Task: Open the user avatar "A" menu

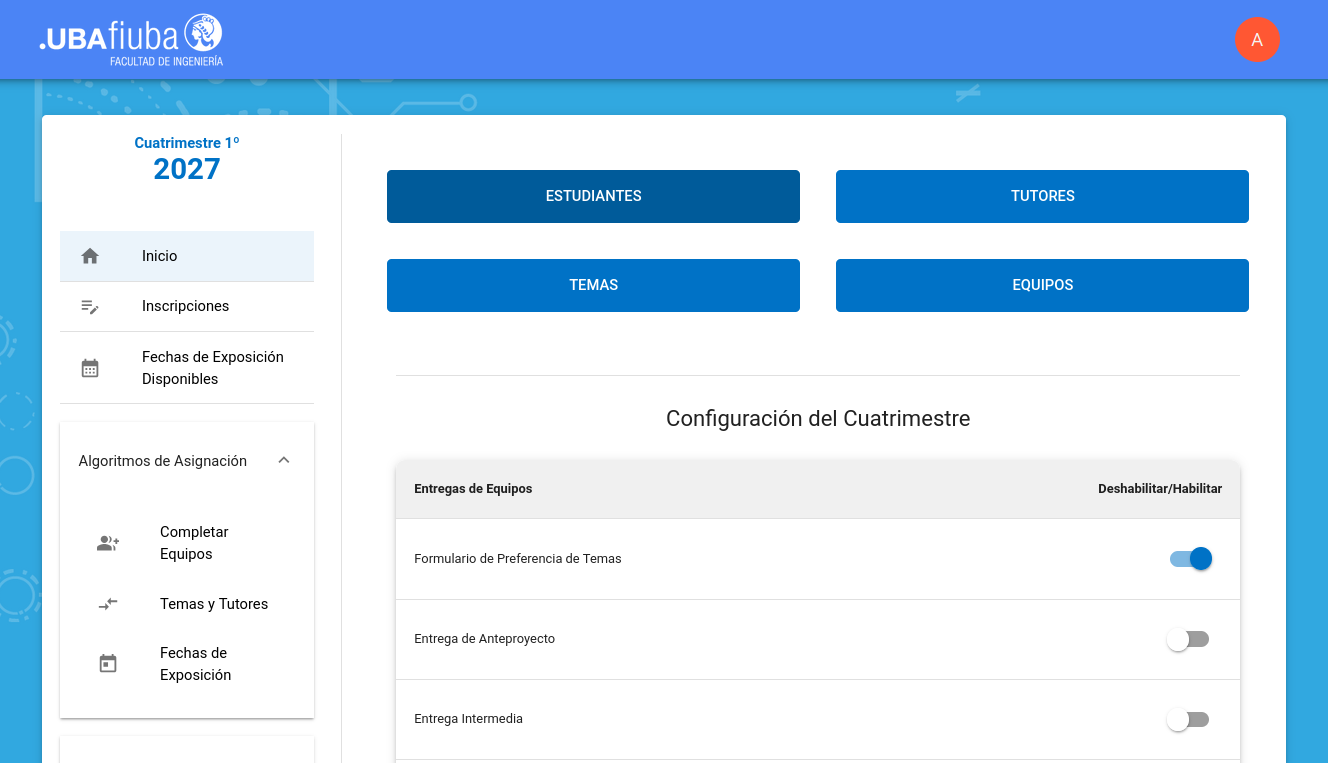Action: 1257,40
